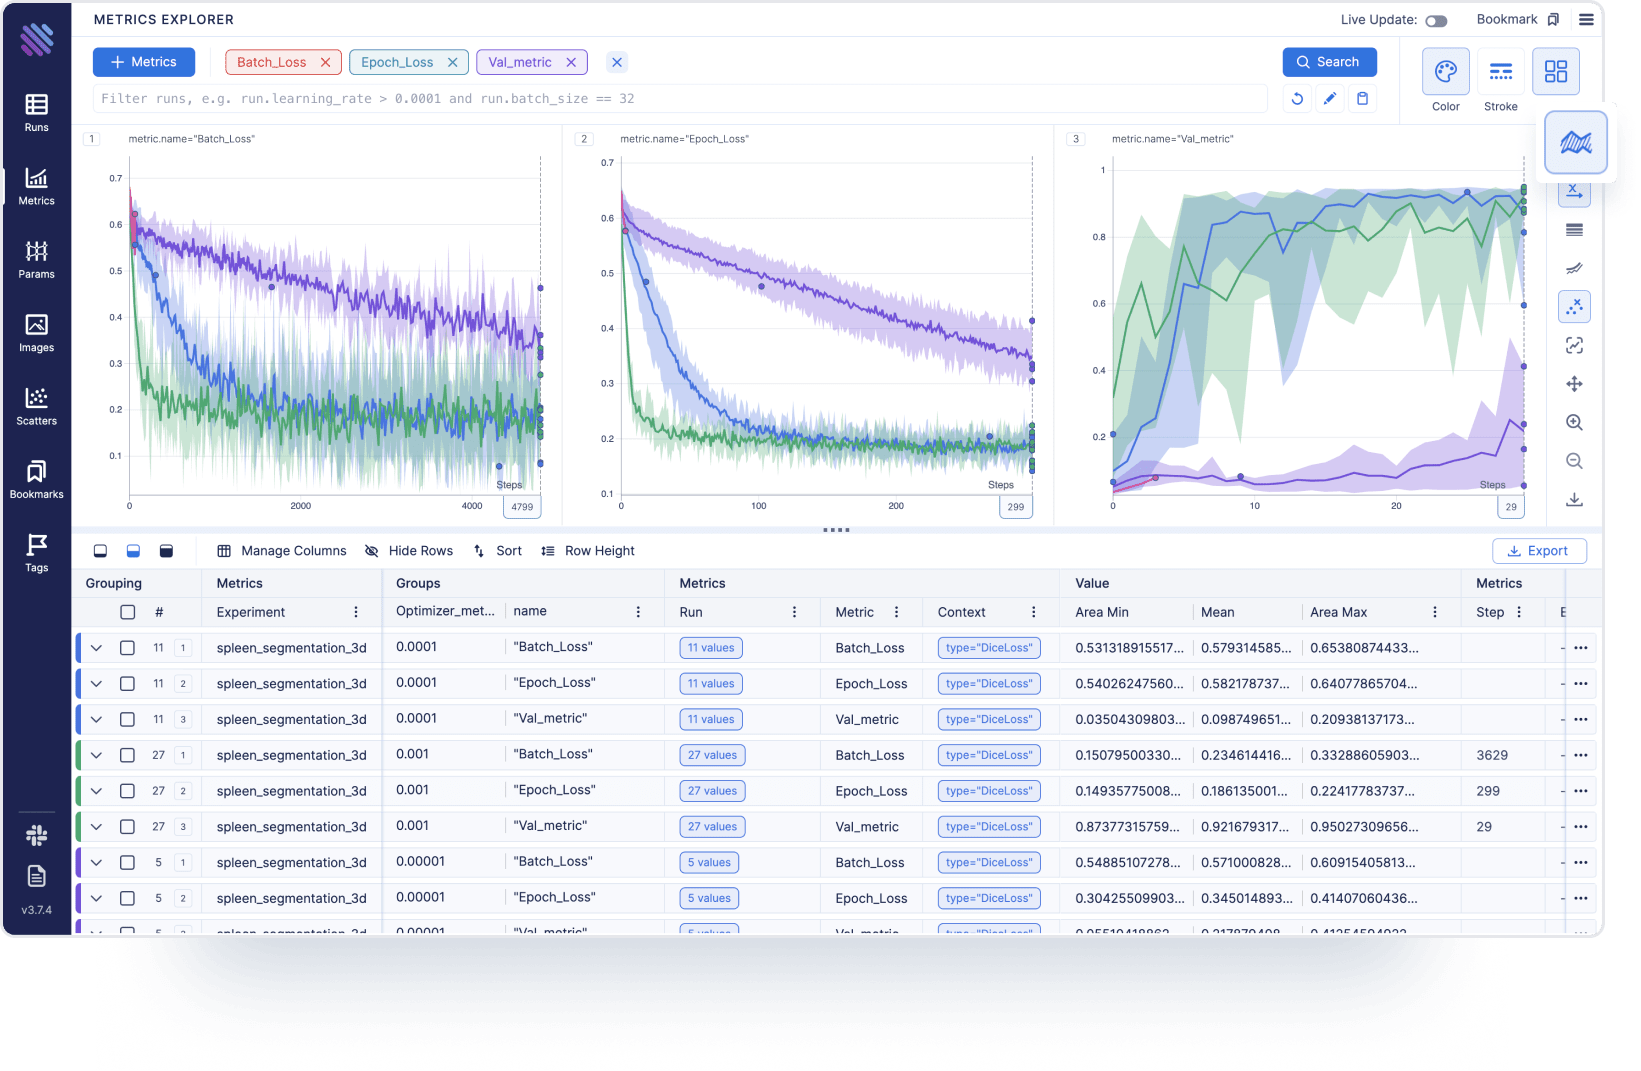Viewport: 1641px width, 1071px height.
Task: Open the chart grid grouping options
Action: pyautogui.click(x=1556, y=72)
